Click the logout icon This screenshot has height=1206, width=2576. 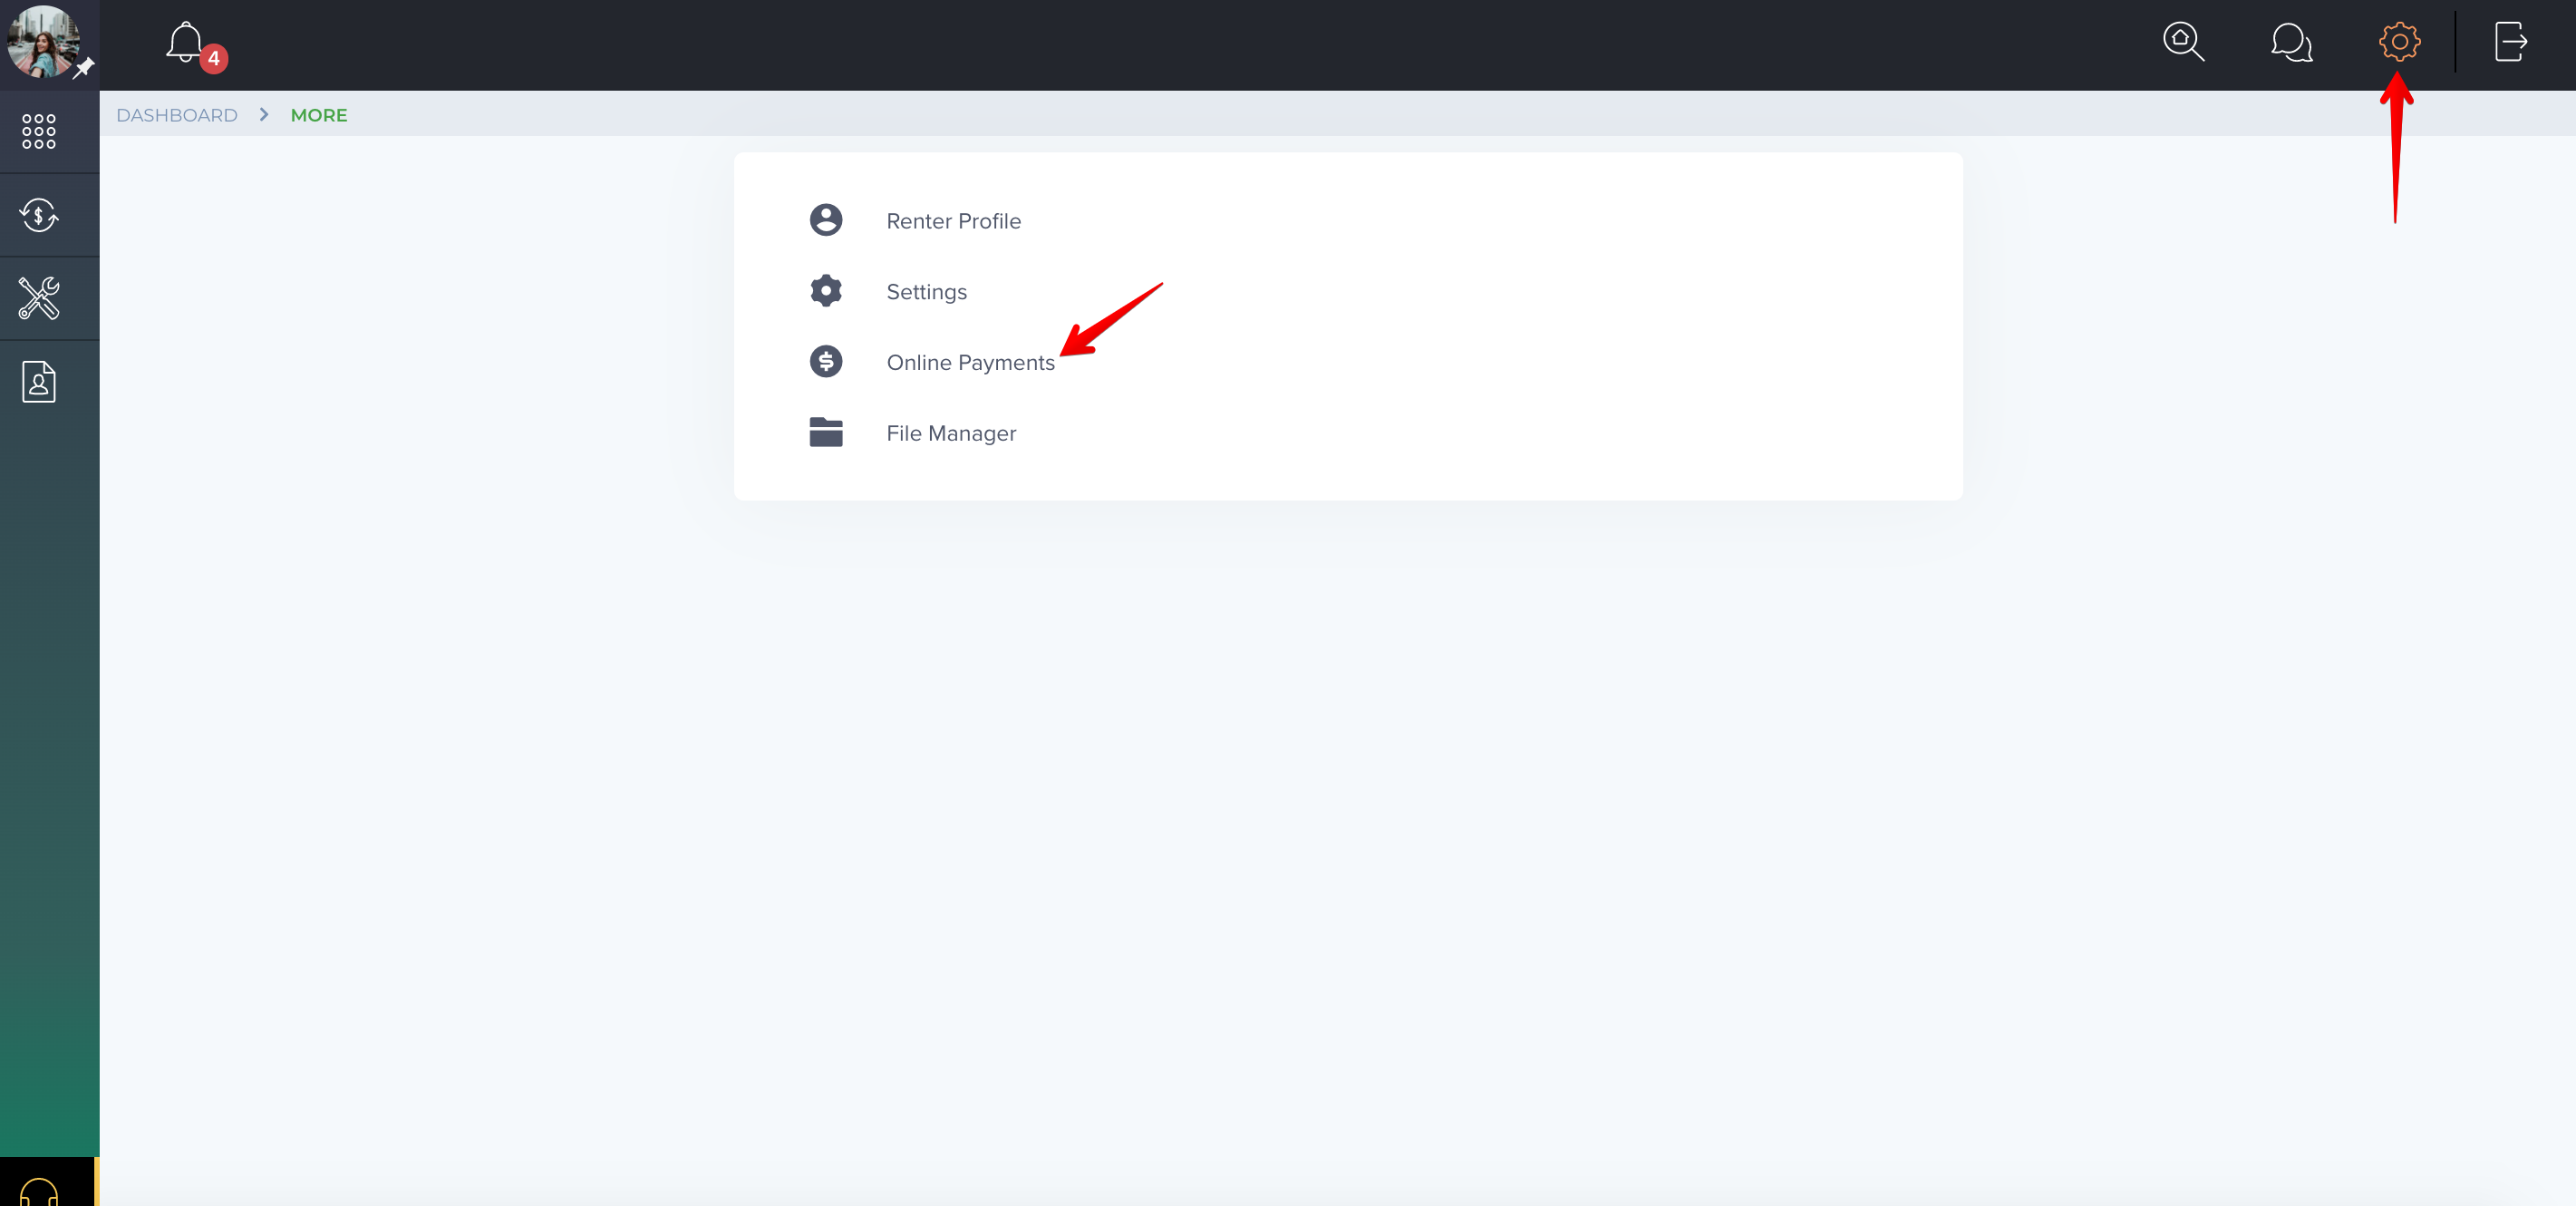point(2511,42)
